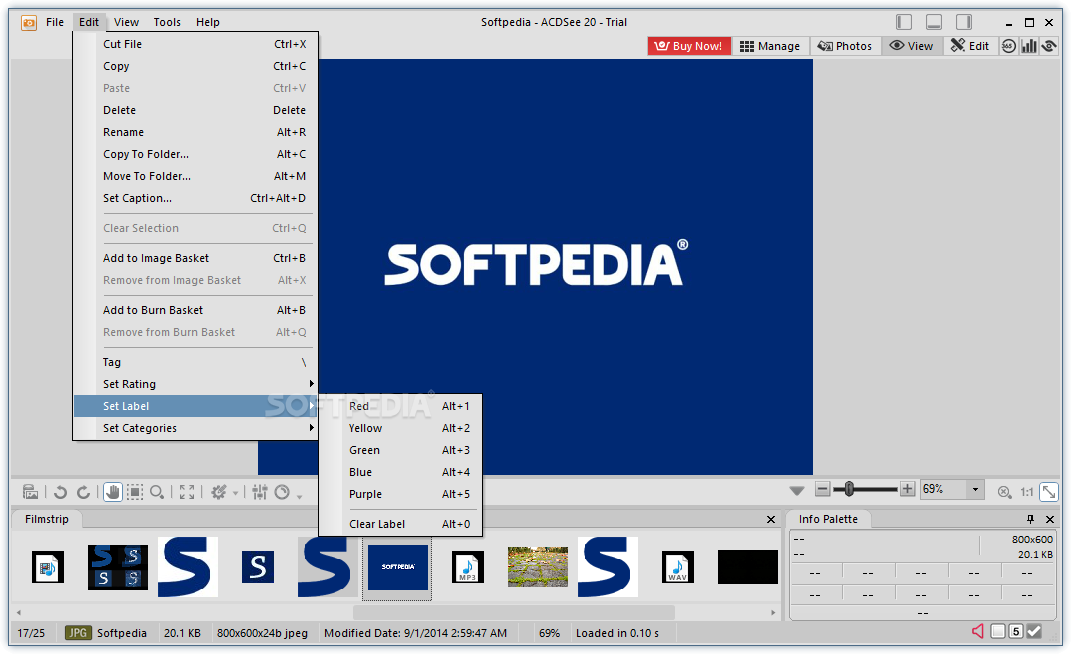
Task: Open the Tools menu
Action: pyautogui.click(x=167, y=22)
